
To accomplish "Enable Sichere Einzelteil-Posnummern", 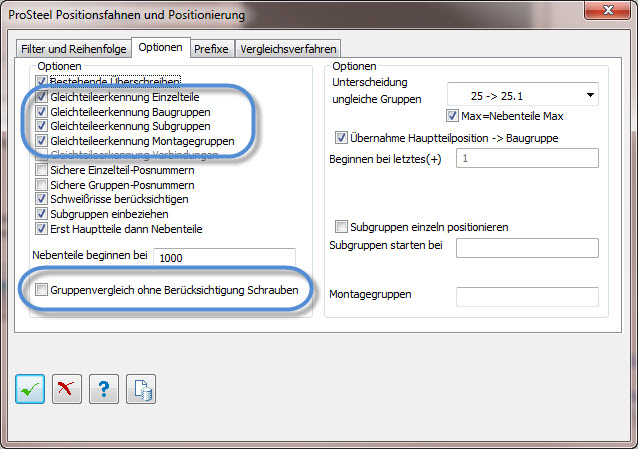I will point(41,170).
